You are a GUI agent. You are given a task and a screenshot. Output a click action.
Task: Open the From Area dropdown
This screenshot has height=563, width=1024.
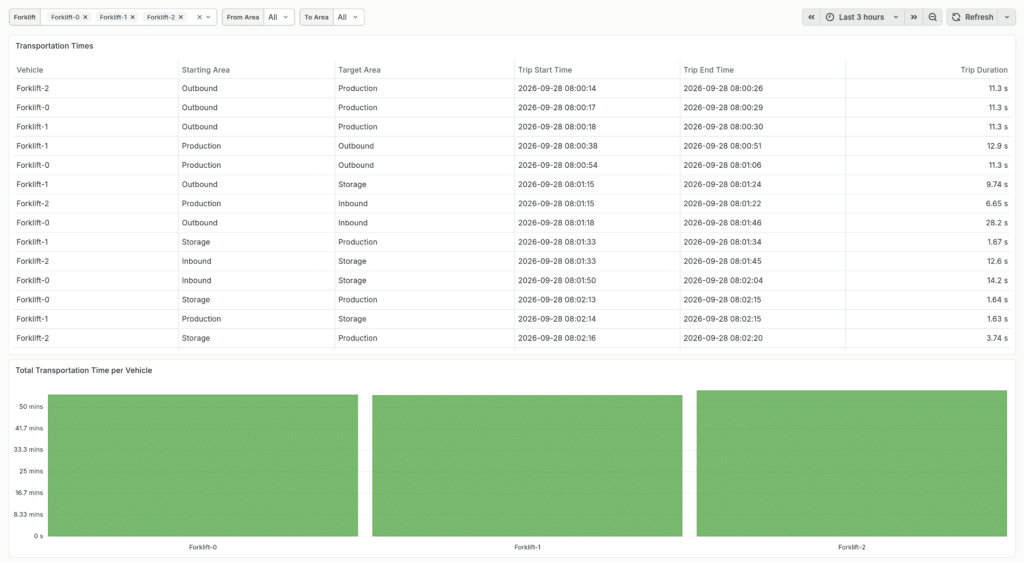[x=279, y=17]
